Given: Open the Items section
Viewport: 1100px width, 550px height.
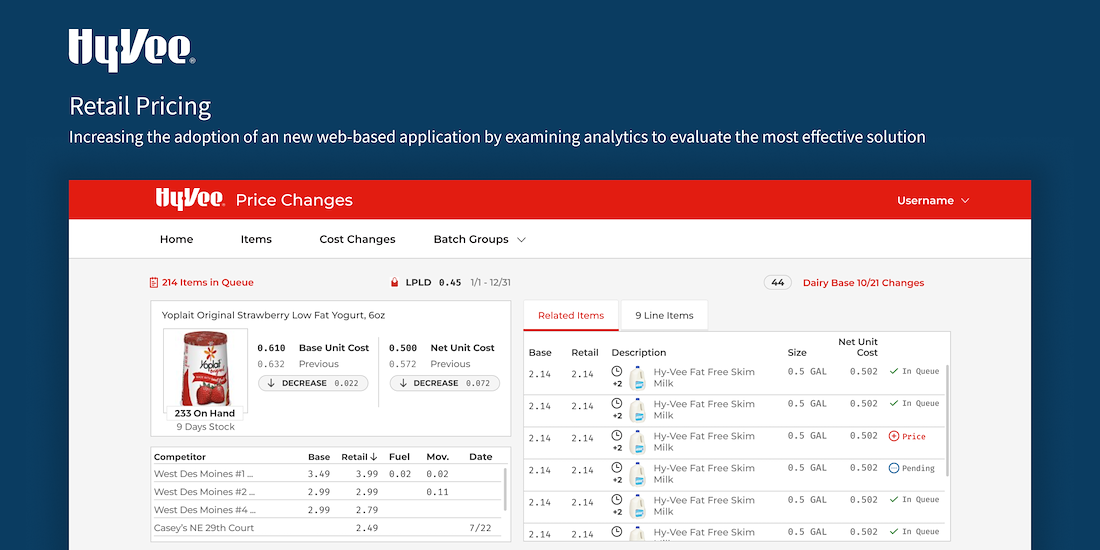Looking at the screenshot, I should click(x=256, y=239).
